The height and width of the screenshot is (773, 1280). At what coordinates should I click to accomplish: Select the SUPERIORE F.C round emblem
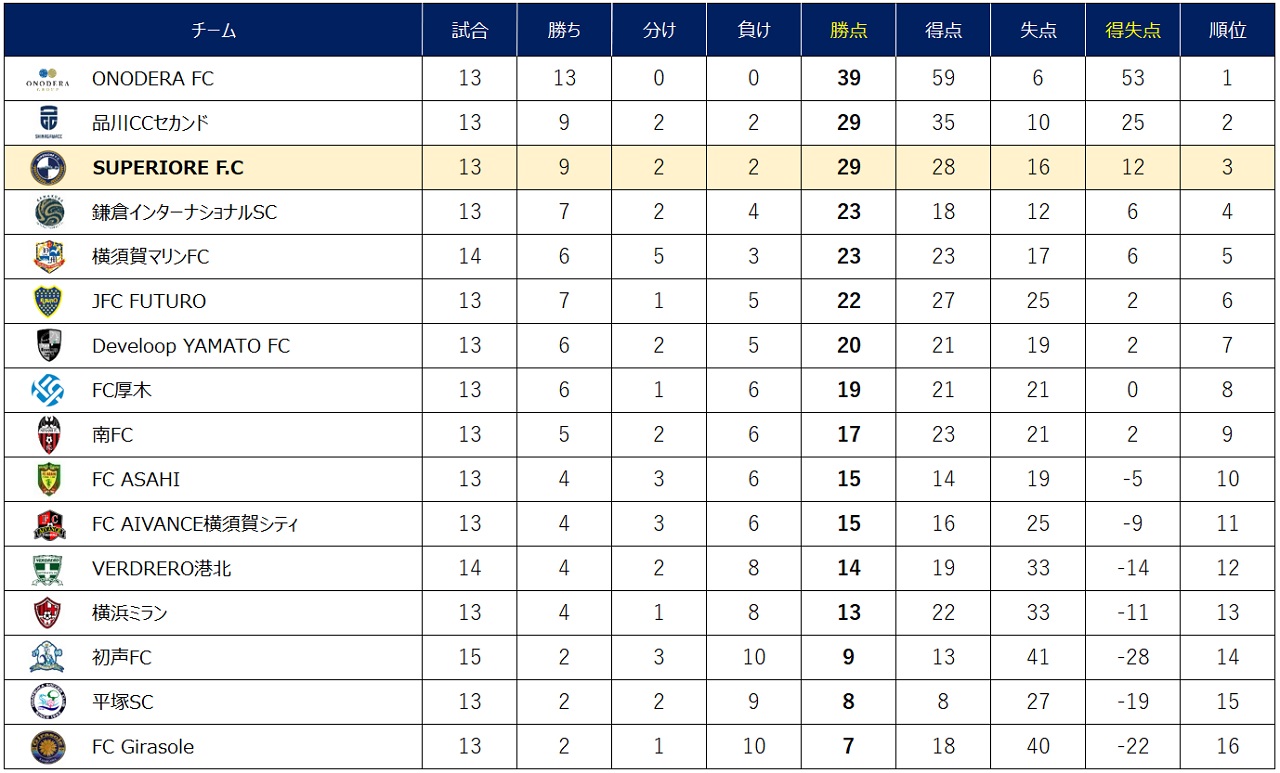pyautogui.click(x=48, y=167)
